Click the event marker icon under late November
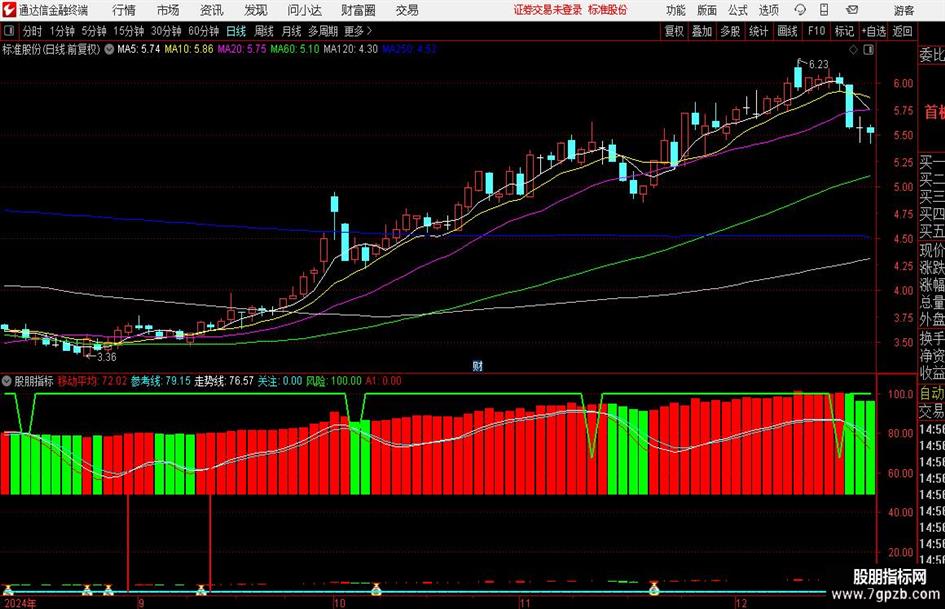This screenshot has width=945, height=609. 654,589
